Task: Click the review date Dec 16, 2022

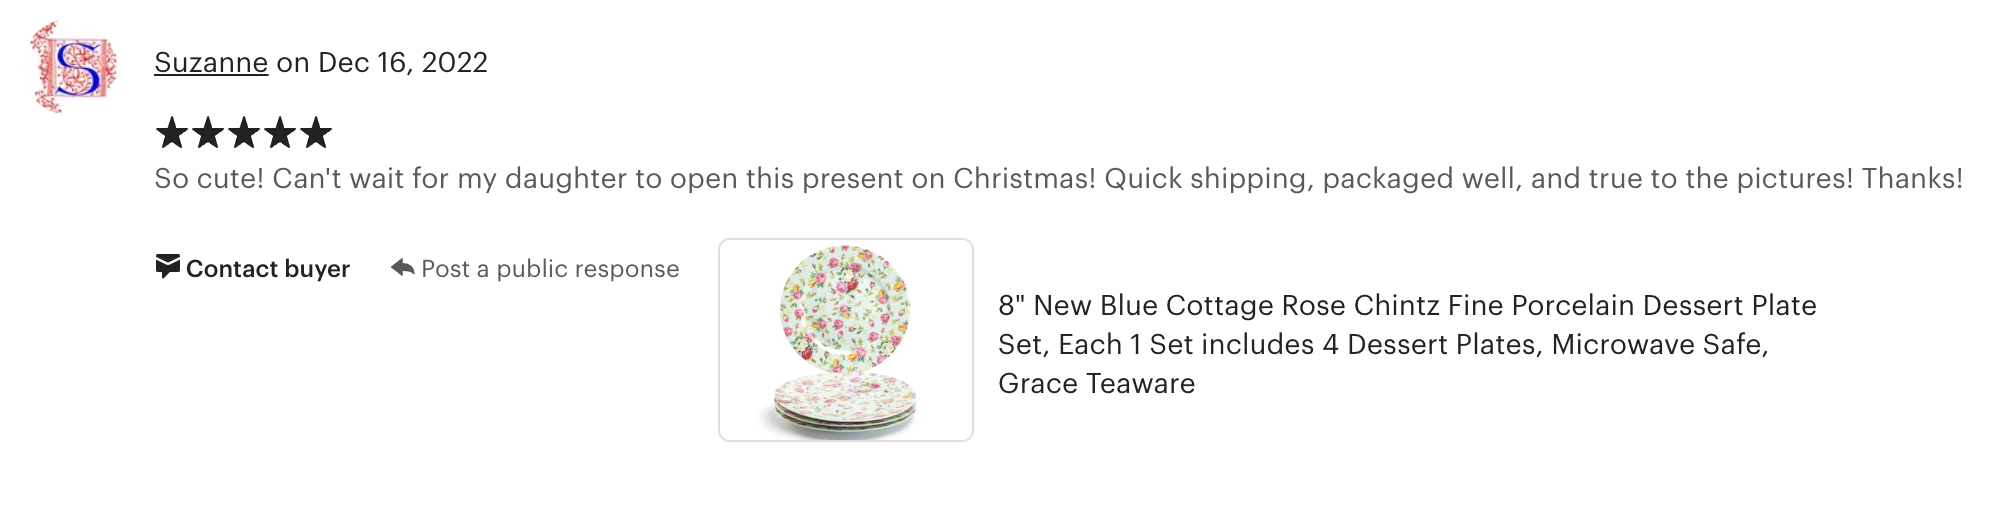Action: pos(402,62)
